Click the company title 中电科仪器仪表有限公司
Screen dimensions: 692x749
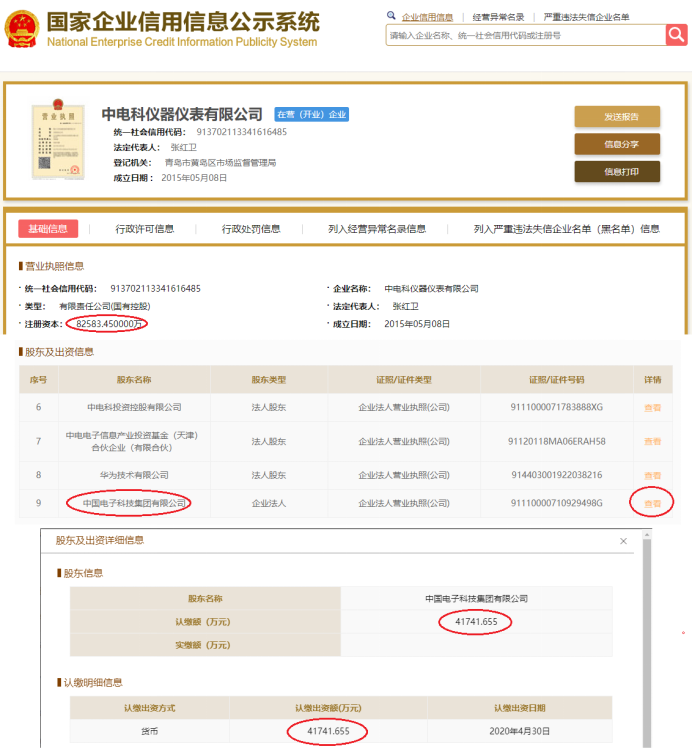tap(182, 114)
